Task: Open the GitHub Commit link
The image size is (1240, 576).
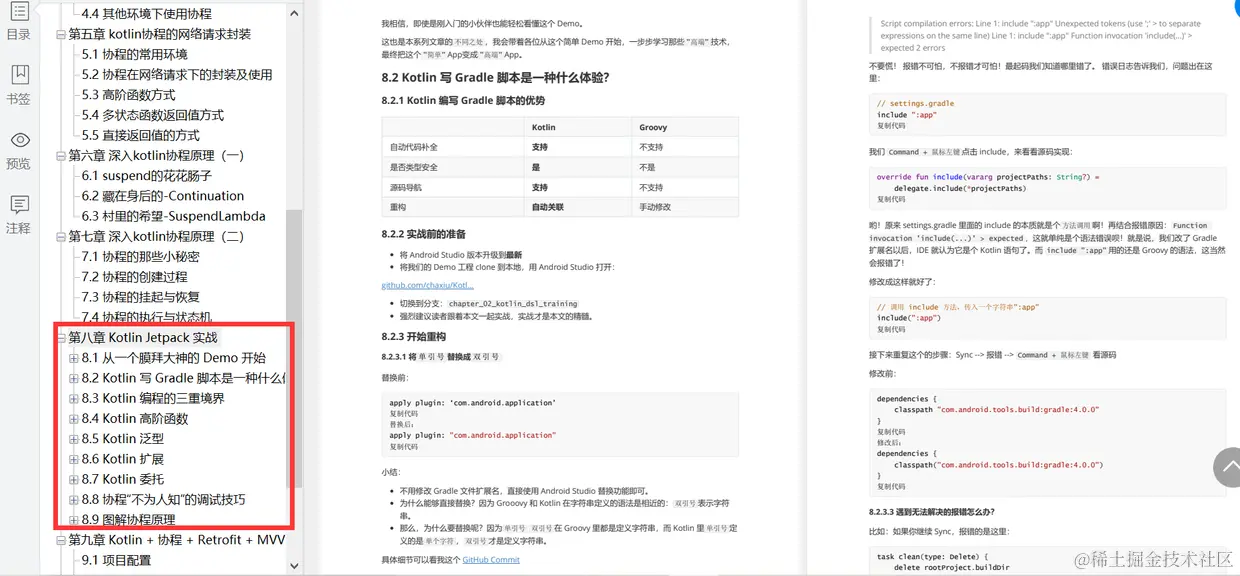Action: click(x=491, y=559)
